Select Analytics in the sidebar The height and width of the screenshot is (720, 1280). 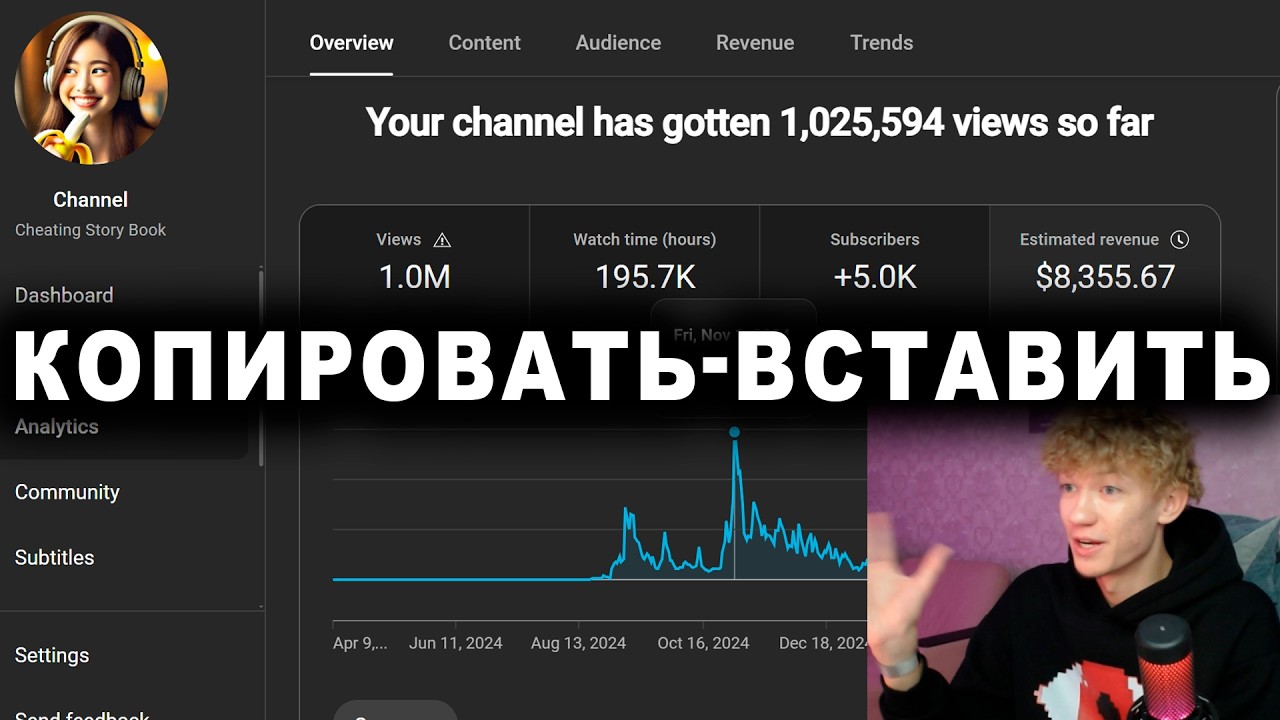click(x=57, y=426)
